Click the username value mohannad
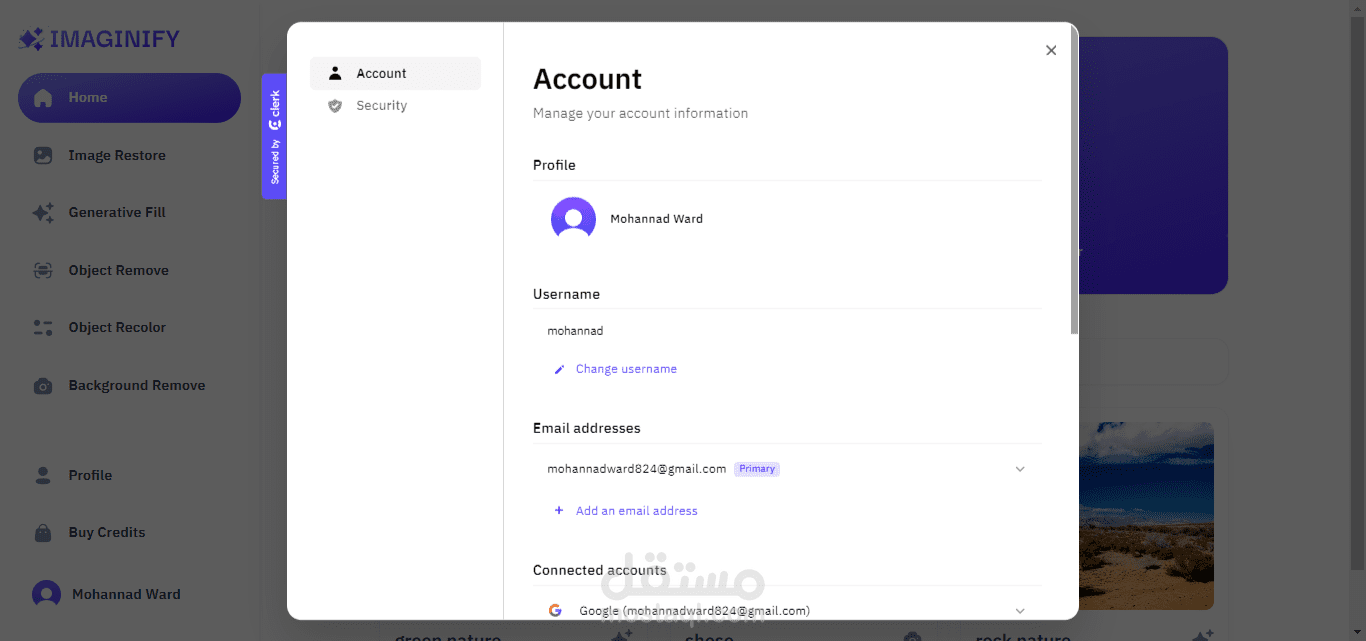This screenshot has height=641, width=1366. click(575, 331)
